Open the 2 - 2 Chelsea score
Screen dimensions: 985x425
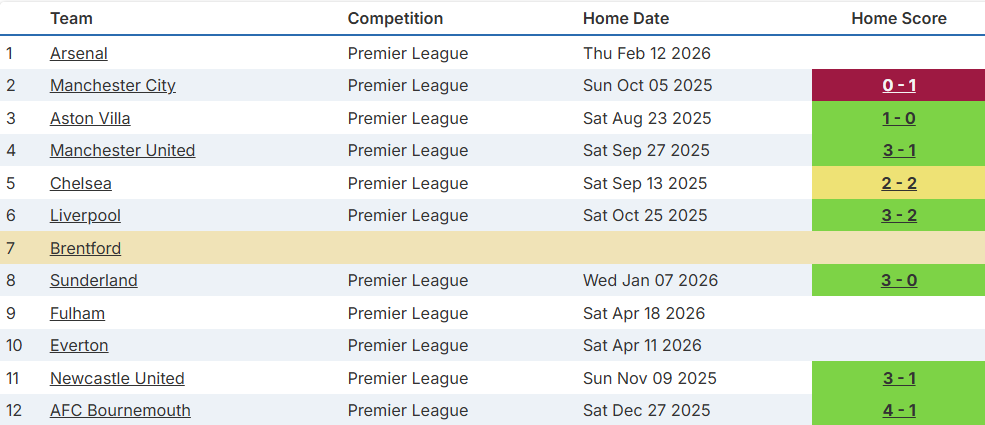tap(899, 183)
